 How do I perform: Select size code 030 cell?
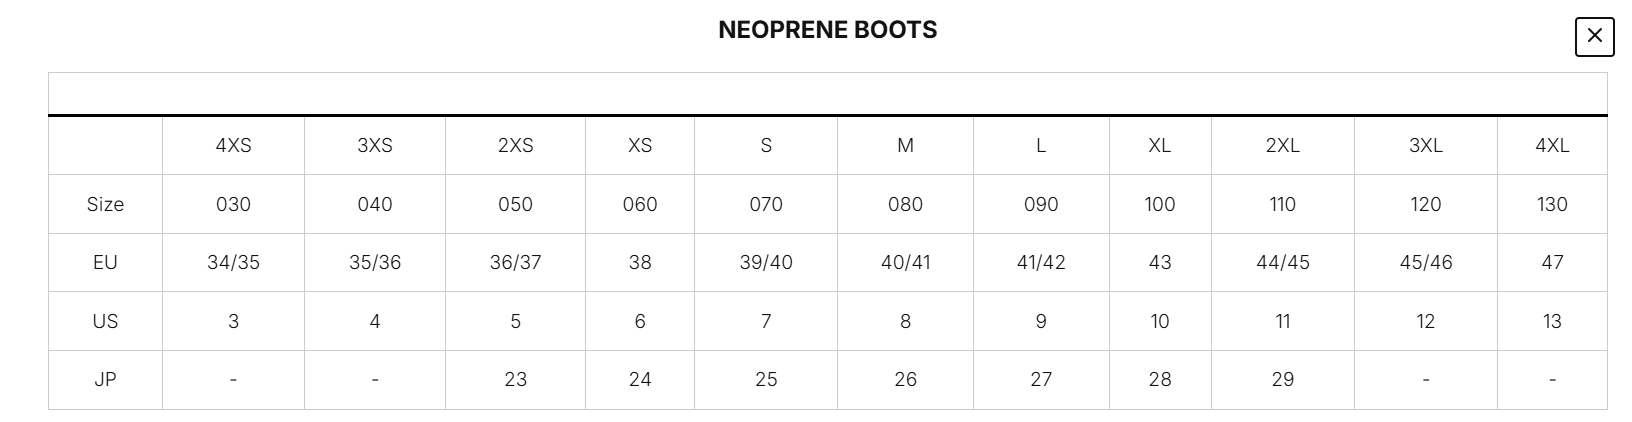(x=233, y=205)
